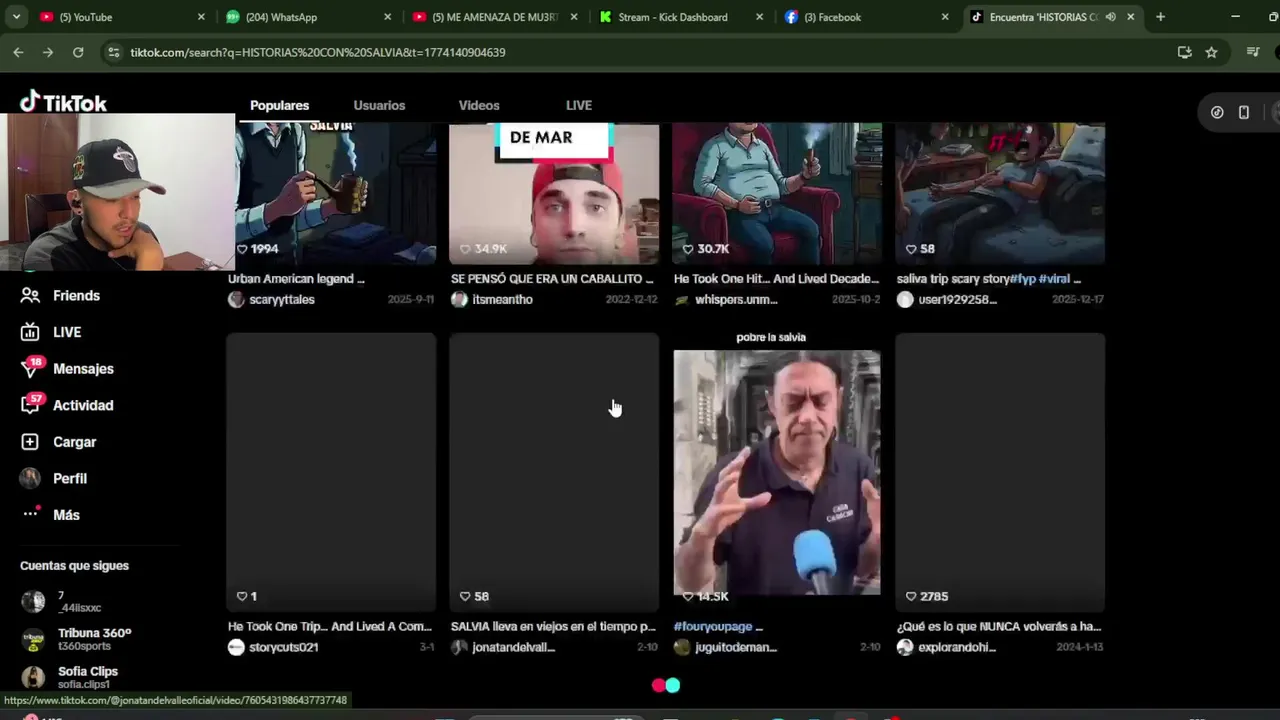1280x720 pixels.
Task: Click the Cargar upload plus icon
Action: 31,442
